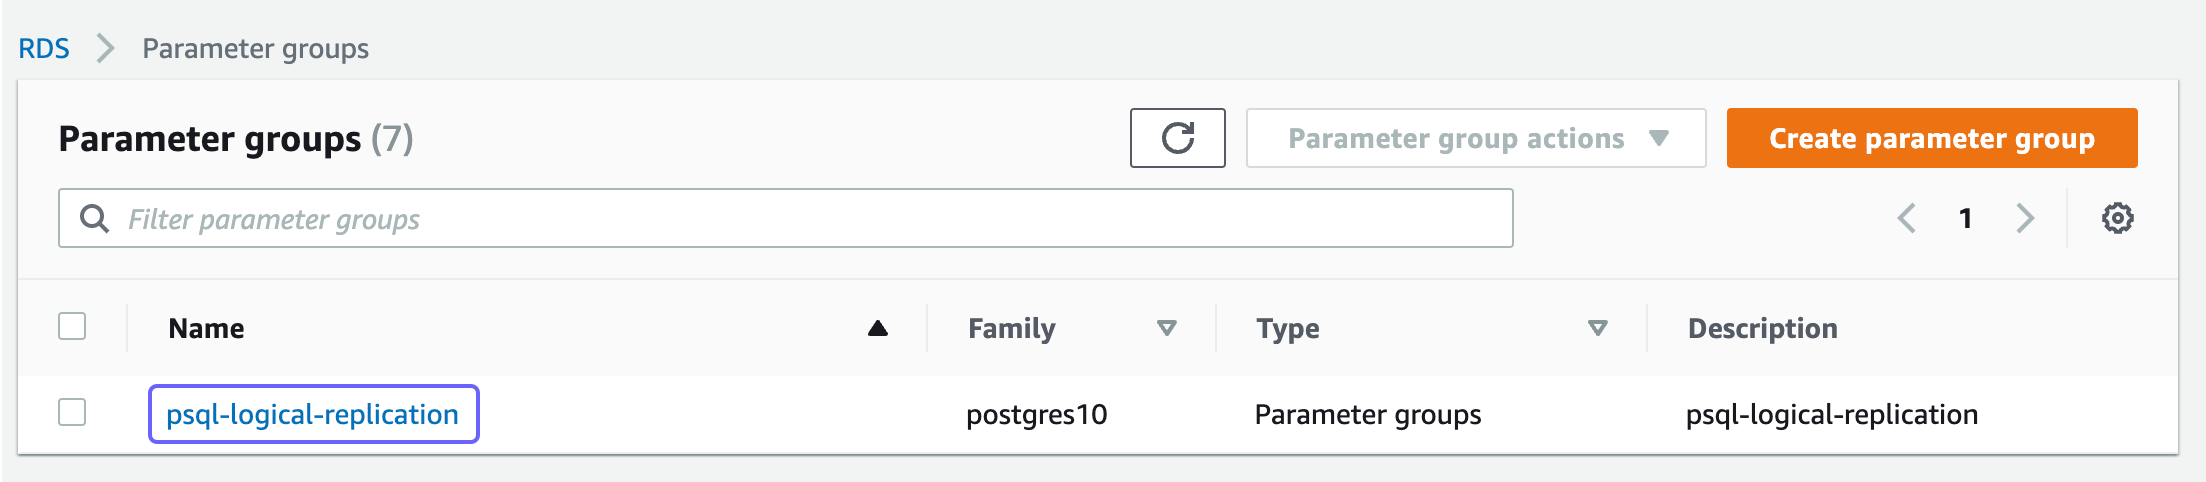Click the postgres10 family cell
The width and height of the screenshot is (2206, 482).
1036,414
